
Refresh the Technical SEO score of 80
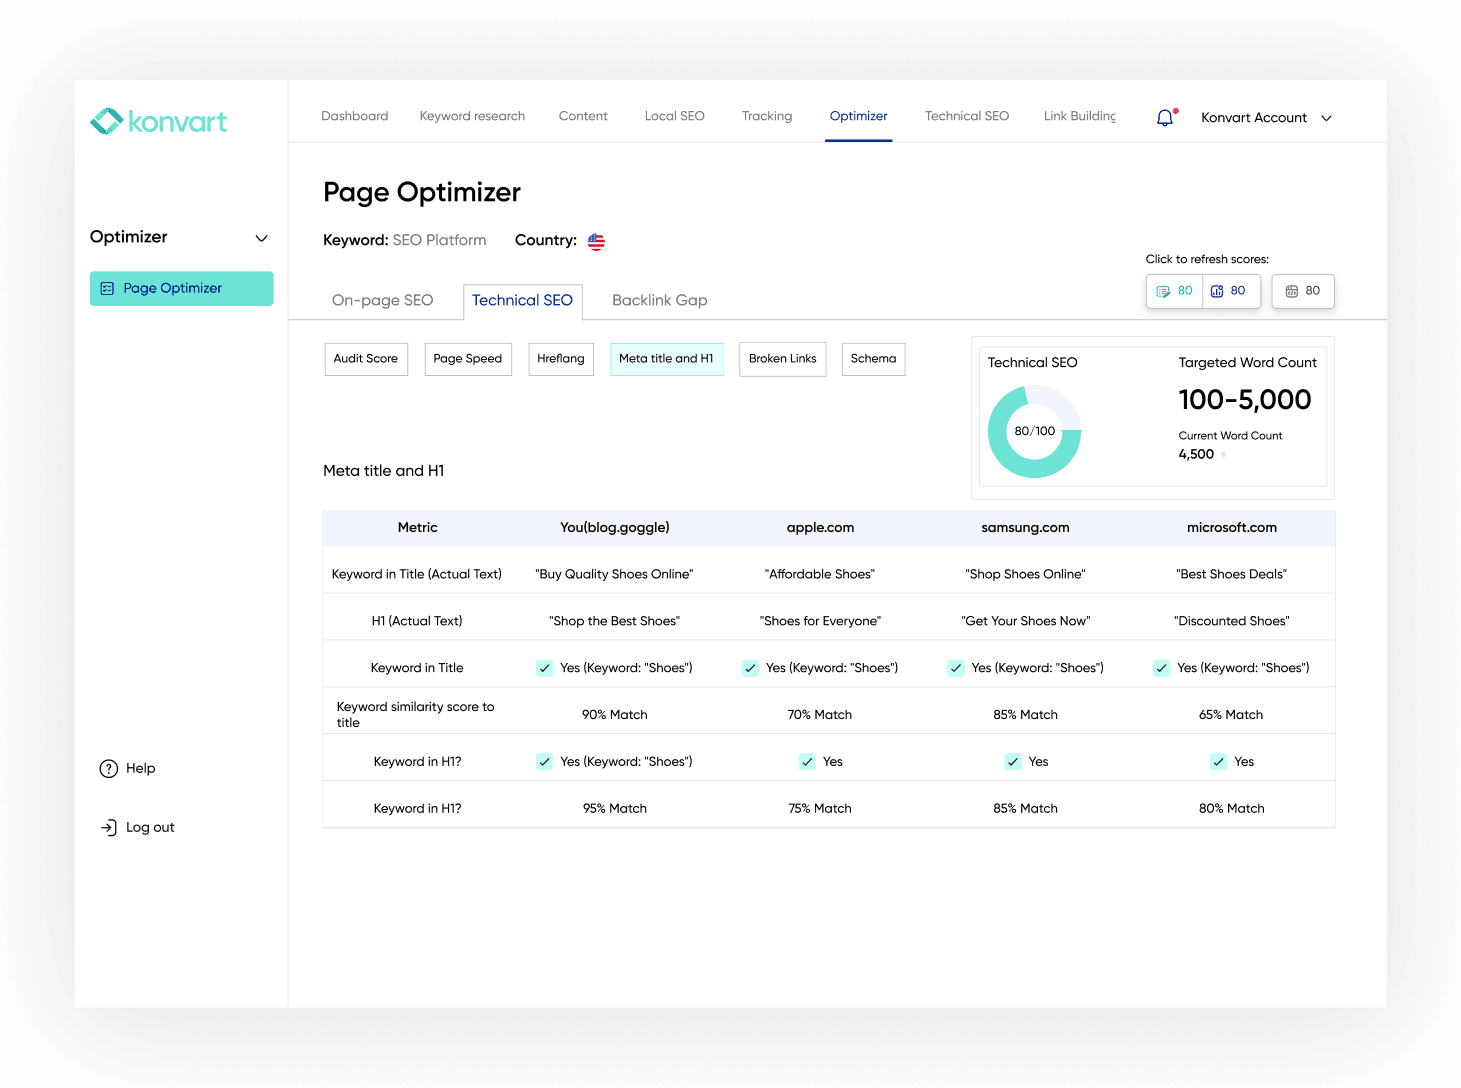coord(1231,291)
